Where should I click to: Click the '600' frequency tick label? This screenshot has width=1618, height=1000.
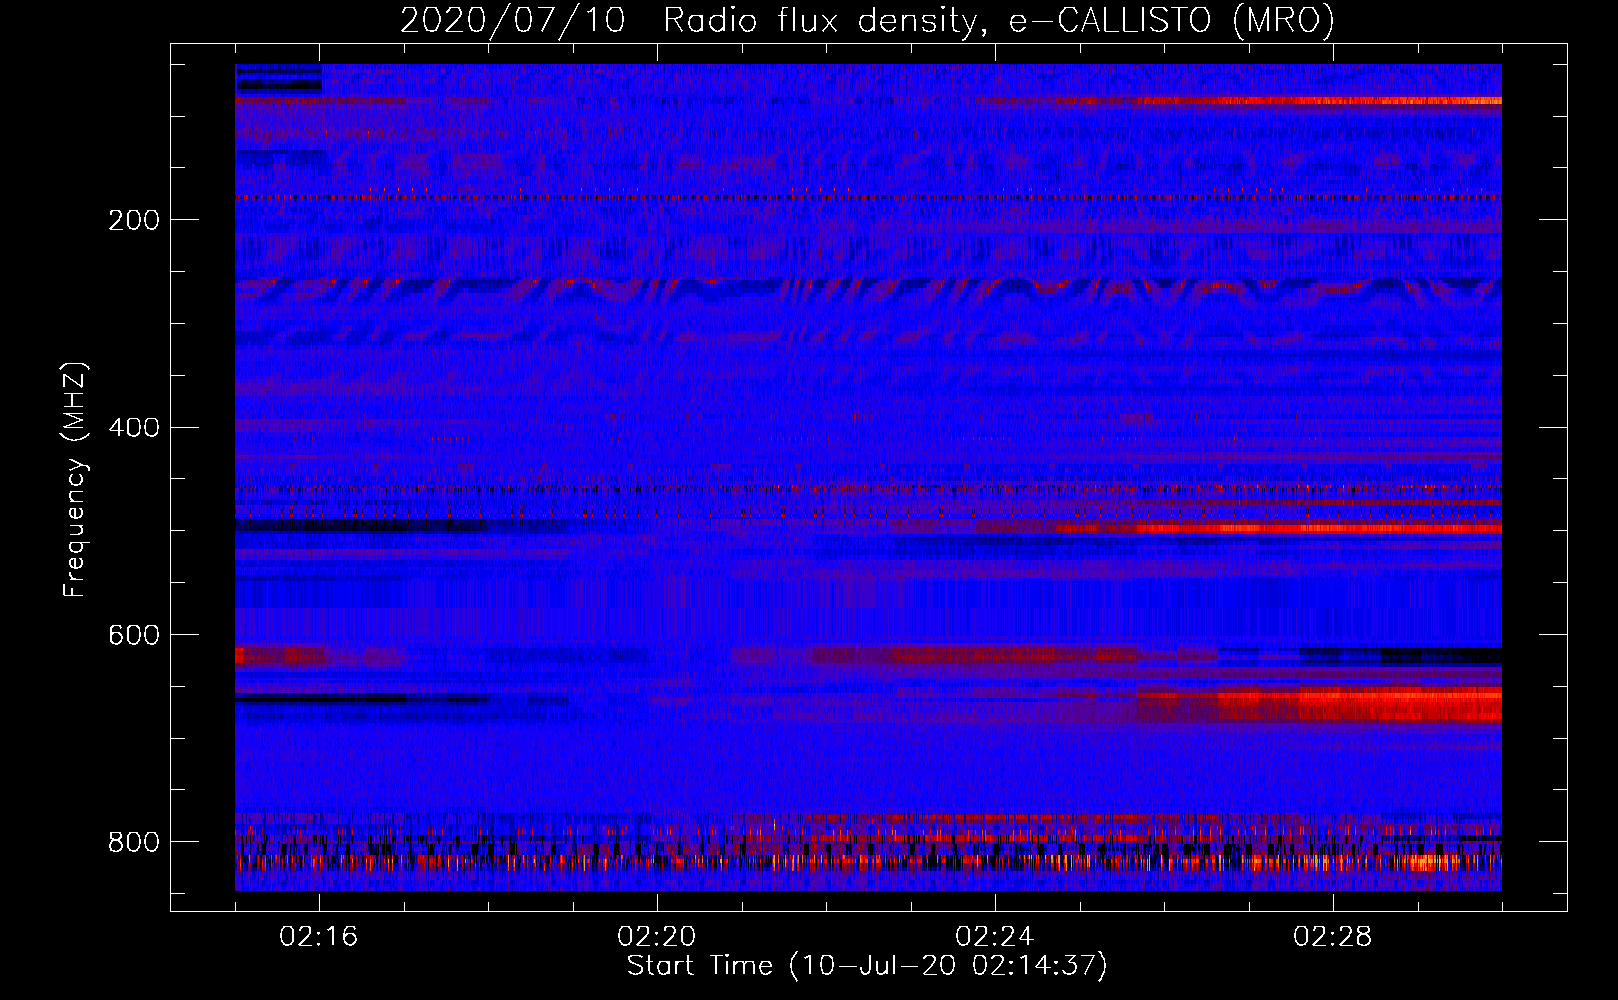134,636
